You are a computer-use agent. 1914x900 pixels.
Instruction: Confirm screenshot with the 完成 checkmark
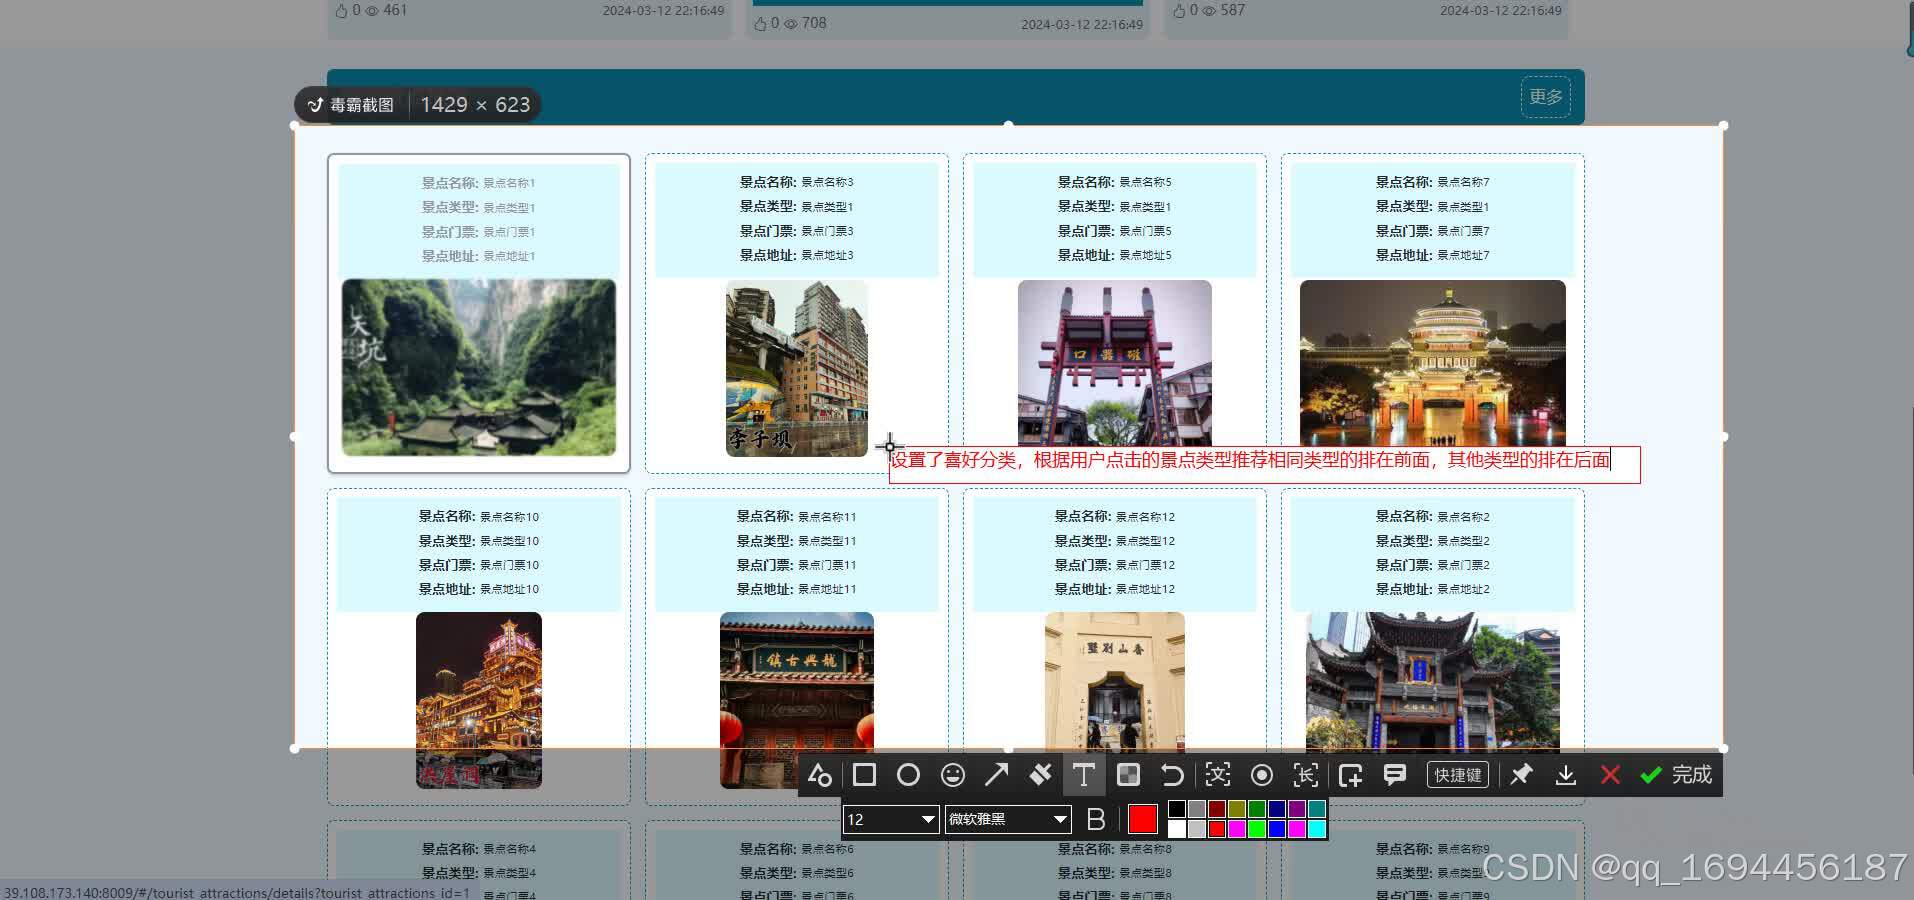click(1676, 775)
